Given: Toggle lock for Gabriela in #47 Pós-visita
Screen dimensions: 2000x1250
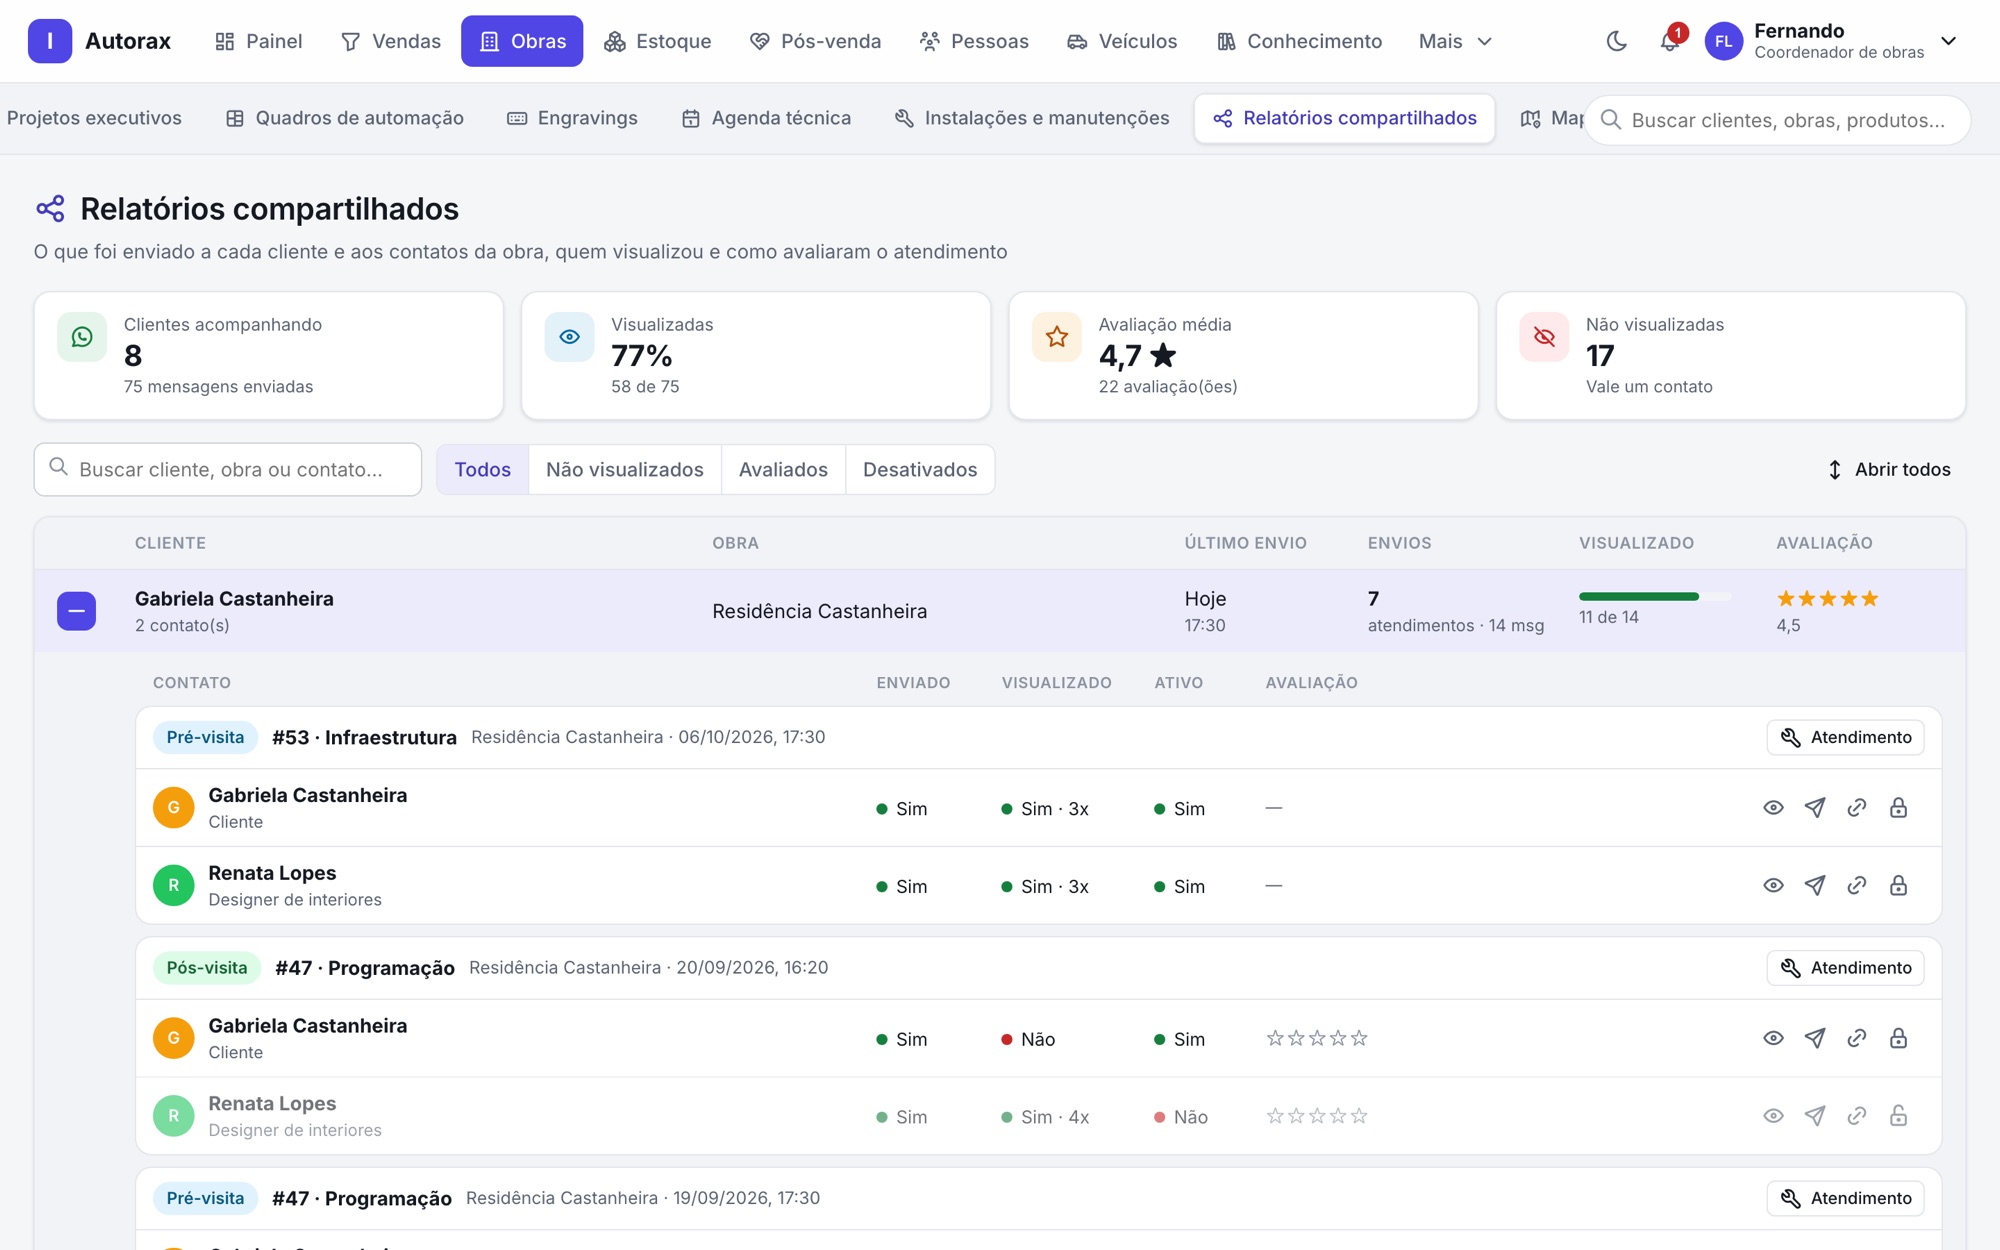Looking at the screenshot, I should (1898, 1038).
